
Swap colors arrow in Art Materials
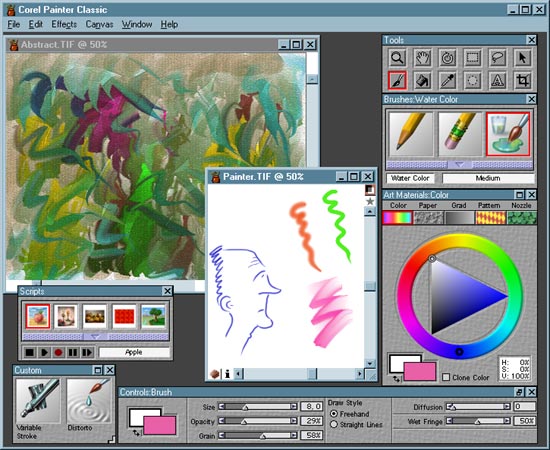[396, 378]
